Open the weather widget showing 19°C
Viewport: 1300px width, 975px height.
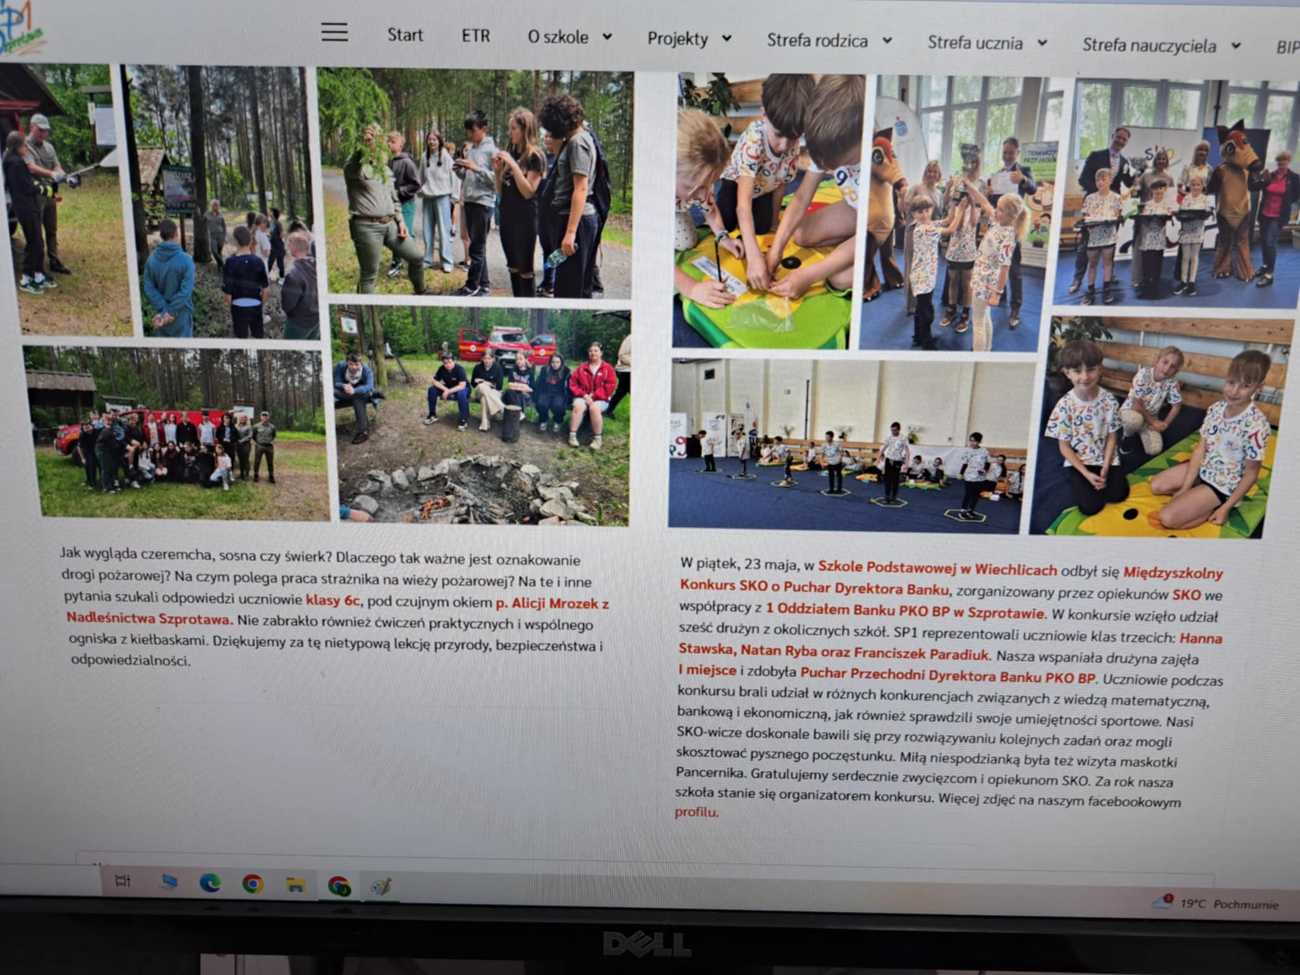tap(1216, 903)
